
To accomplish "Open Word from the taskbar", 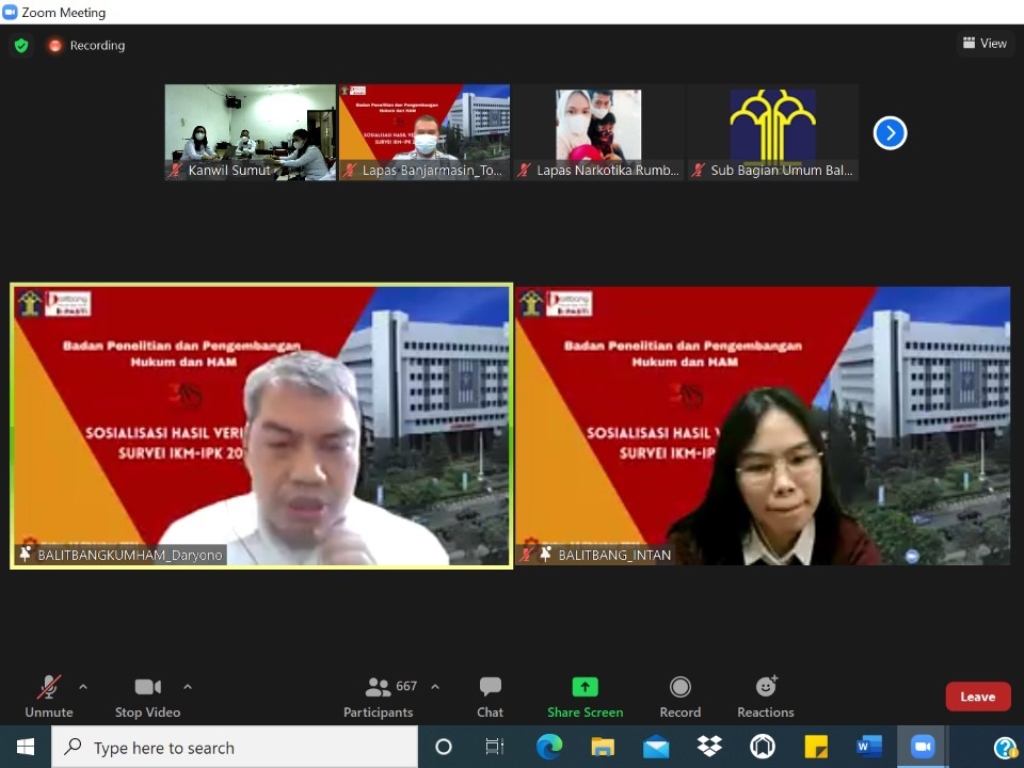I will pyautogui.click(x=869, y=747).
